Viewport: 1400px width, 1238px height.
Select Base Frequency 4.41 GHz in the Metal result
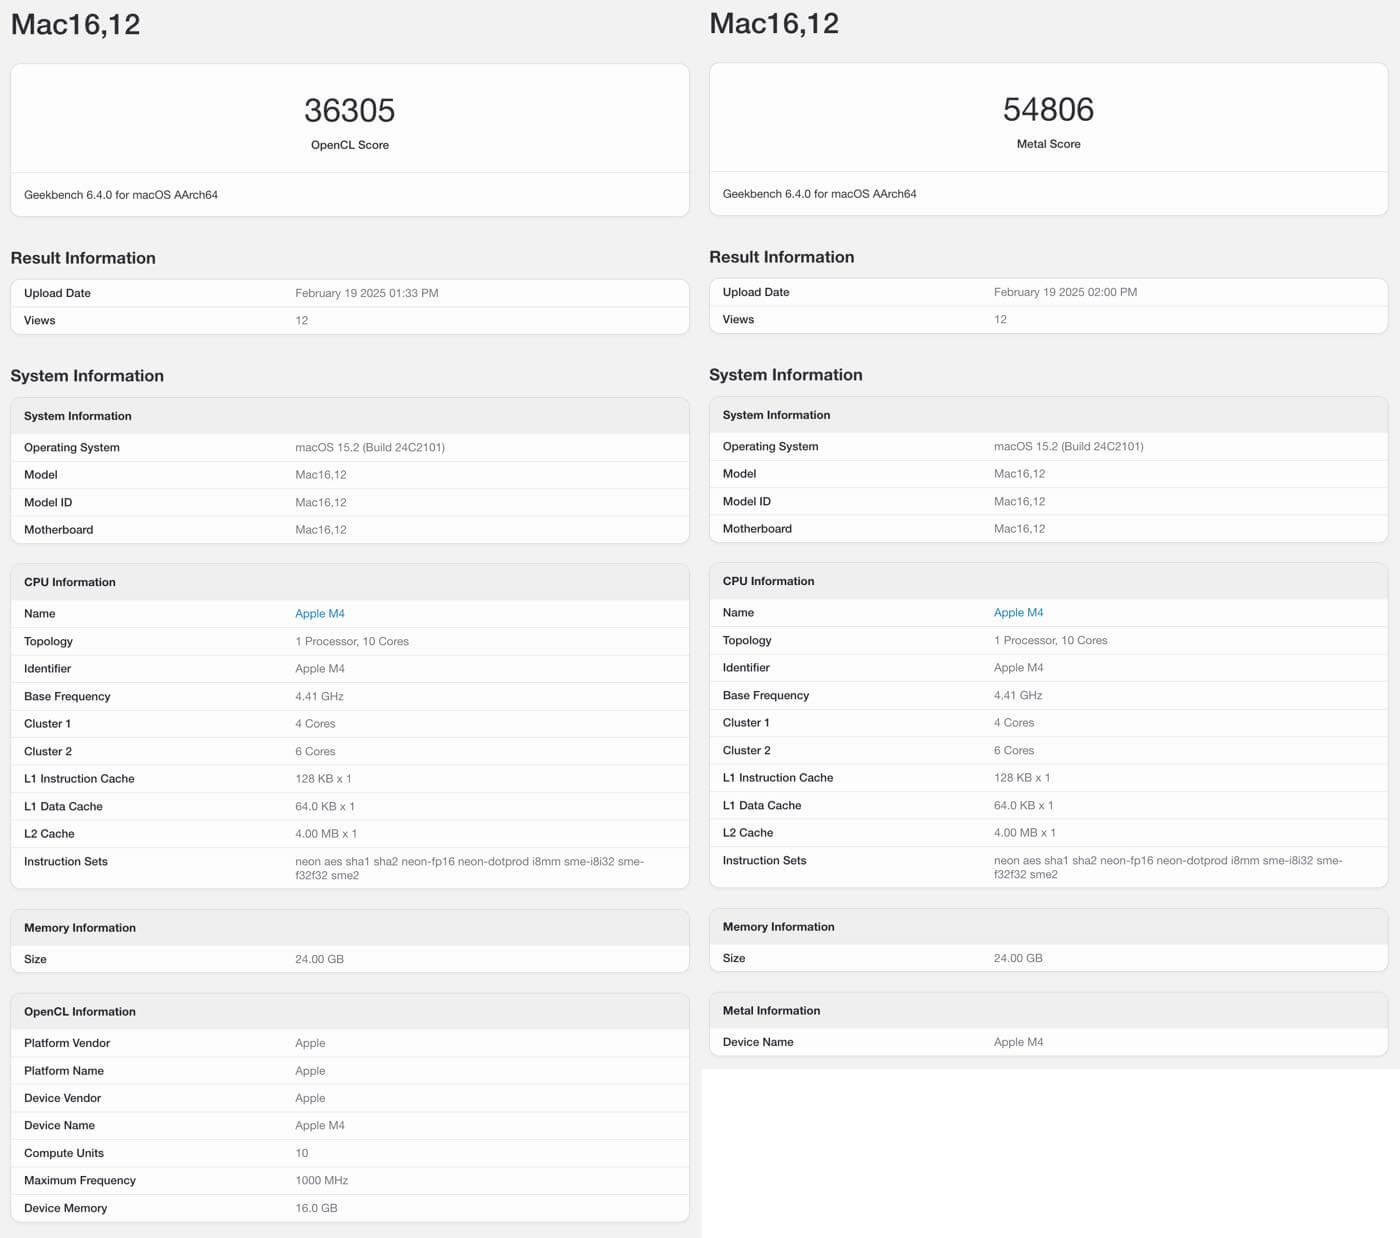point(1018,696)
